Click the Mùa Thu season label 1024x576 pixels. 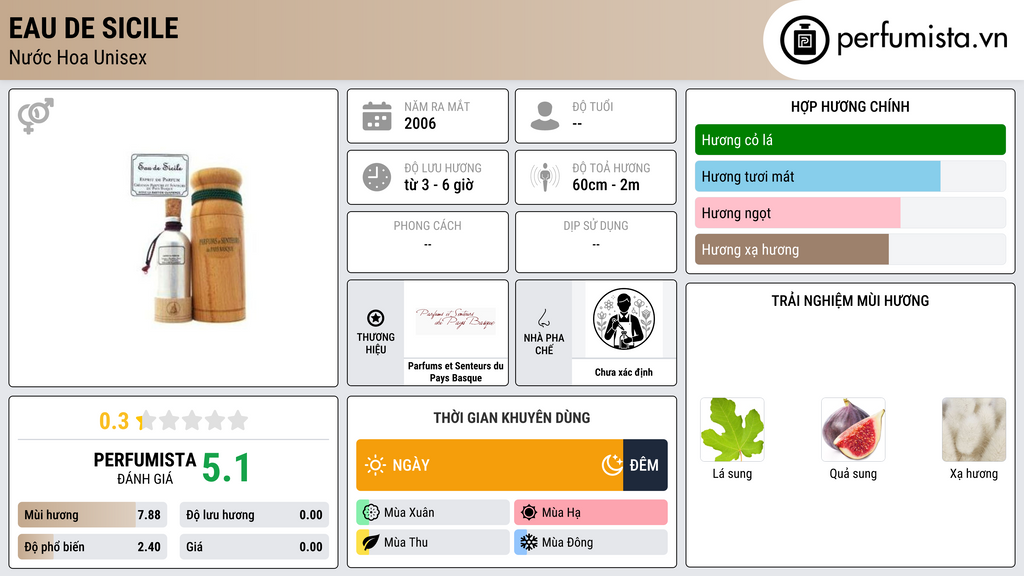pos(406,542)
